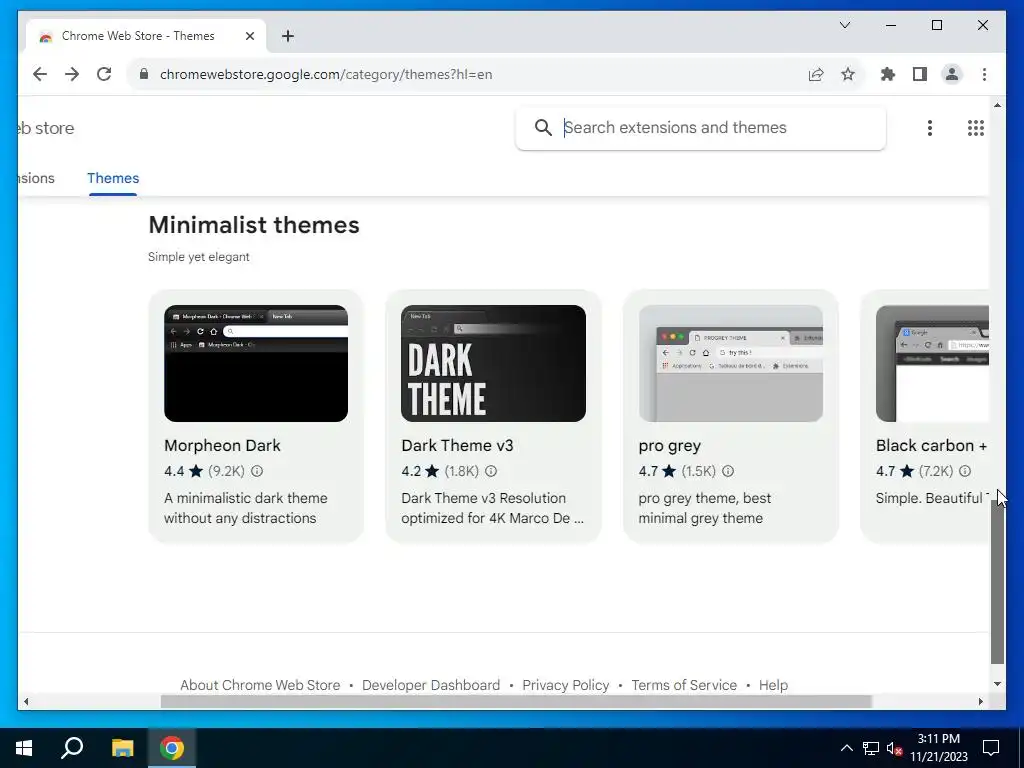This screenshot has width=1024, height=768.
Task: Open the notifications action center
Action: pyautogui.click(x=991, y=748)
